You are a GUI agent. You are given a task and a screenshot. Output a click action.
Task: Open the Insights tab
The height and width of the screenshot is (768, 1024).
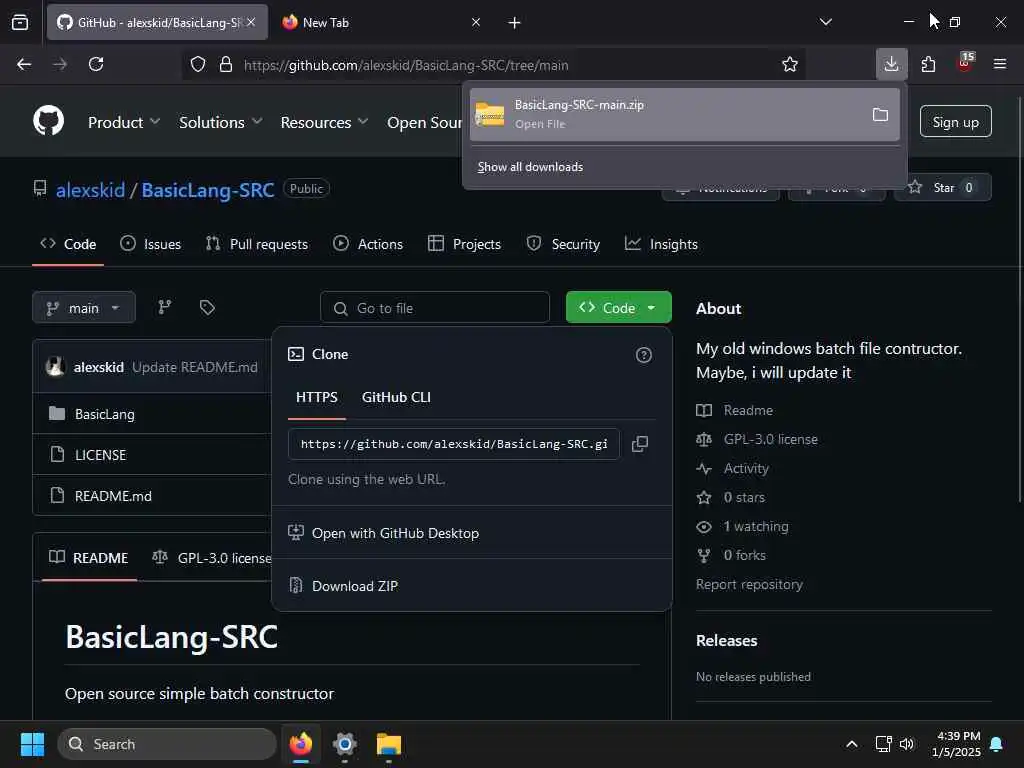point(662,244)
